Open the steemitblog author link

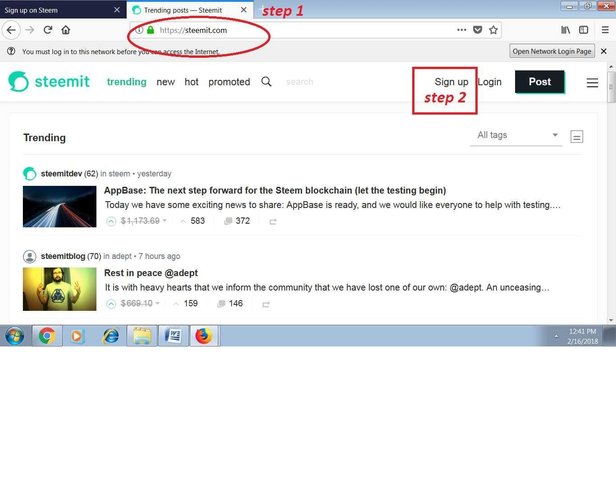[x=63, y=256]
